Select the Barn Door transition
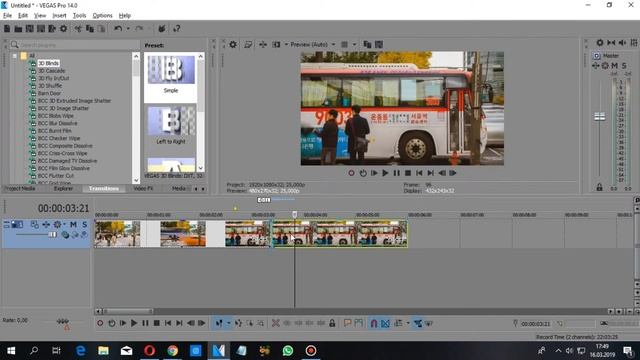Screen dimensions: 640x360 coord(49,93)
